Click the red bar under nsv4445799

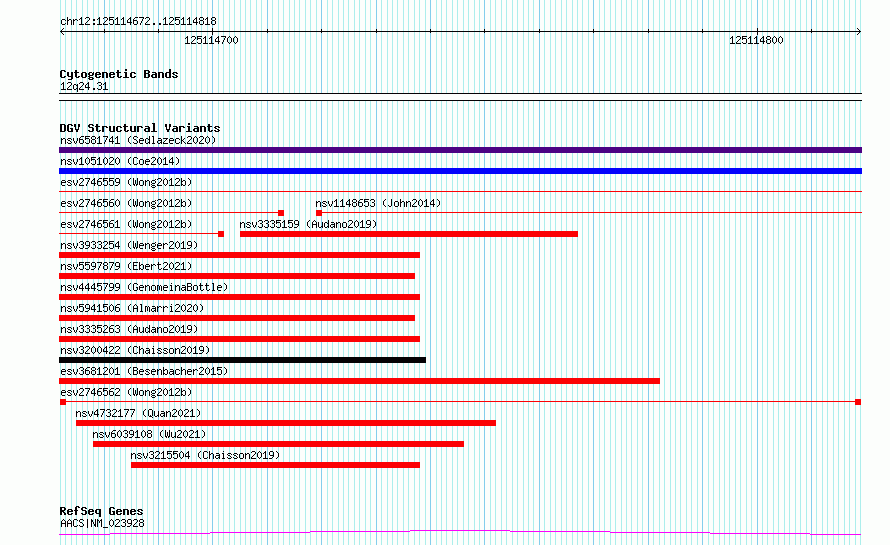[x=240, y=297]
